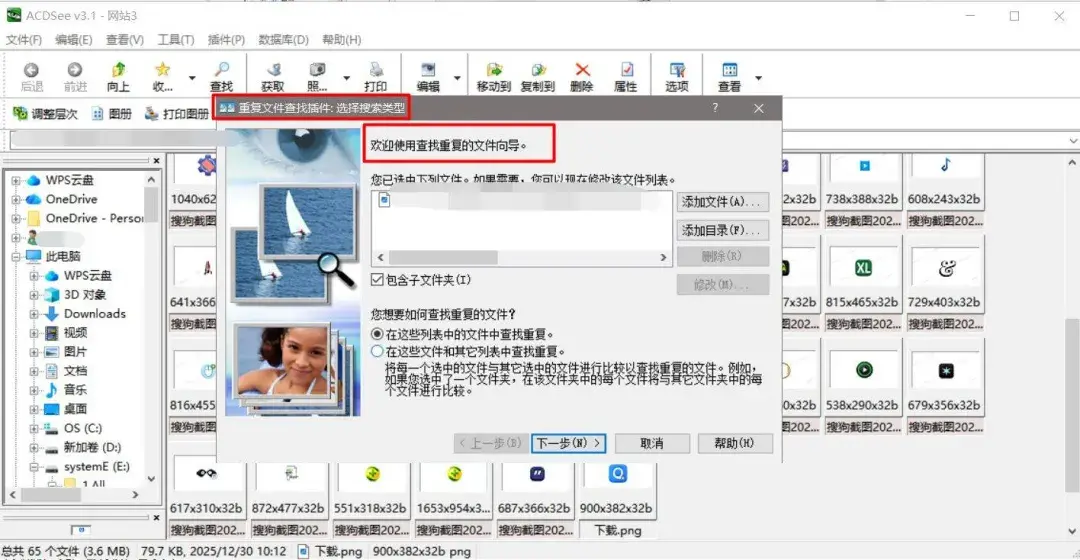Click 添加目录(F)... button
The width and height of the screenshot is (1080, 560).
[723, 230]
